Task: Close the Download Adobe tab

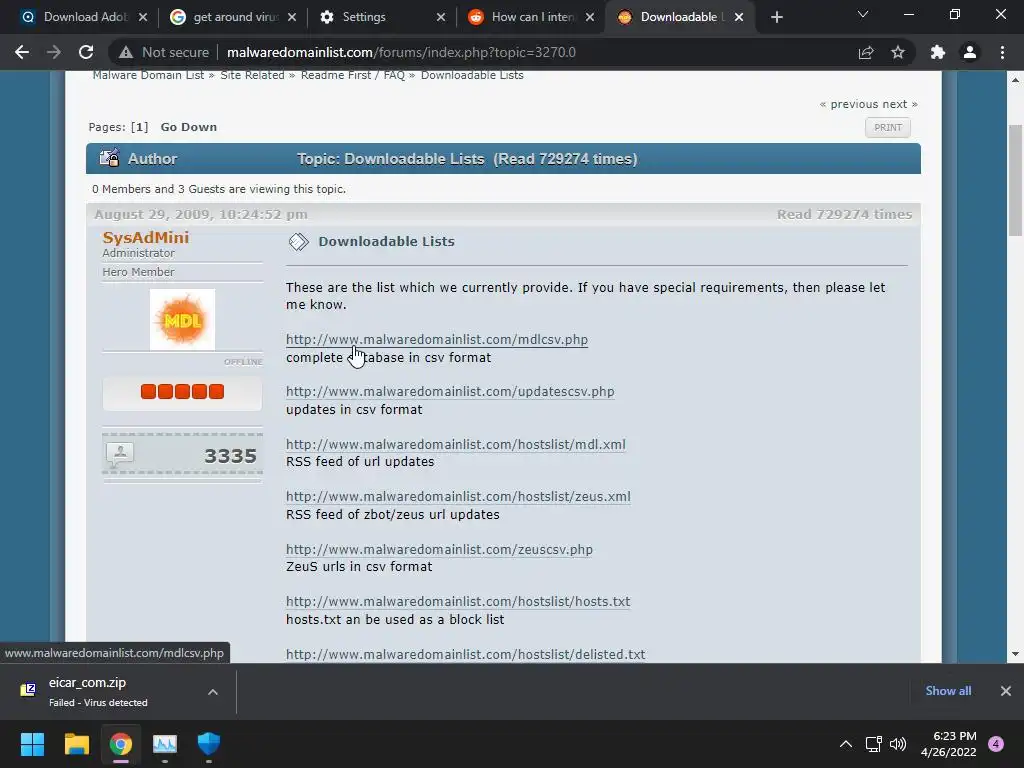Action: coord(143,17)
